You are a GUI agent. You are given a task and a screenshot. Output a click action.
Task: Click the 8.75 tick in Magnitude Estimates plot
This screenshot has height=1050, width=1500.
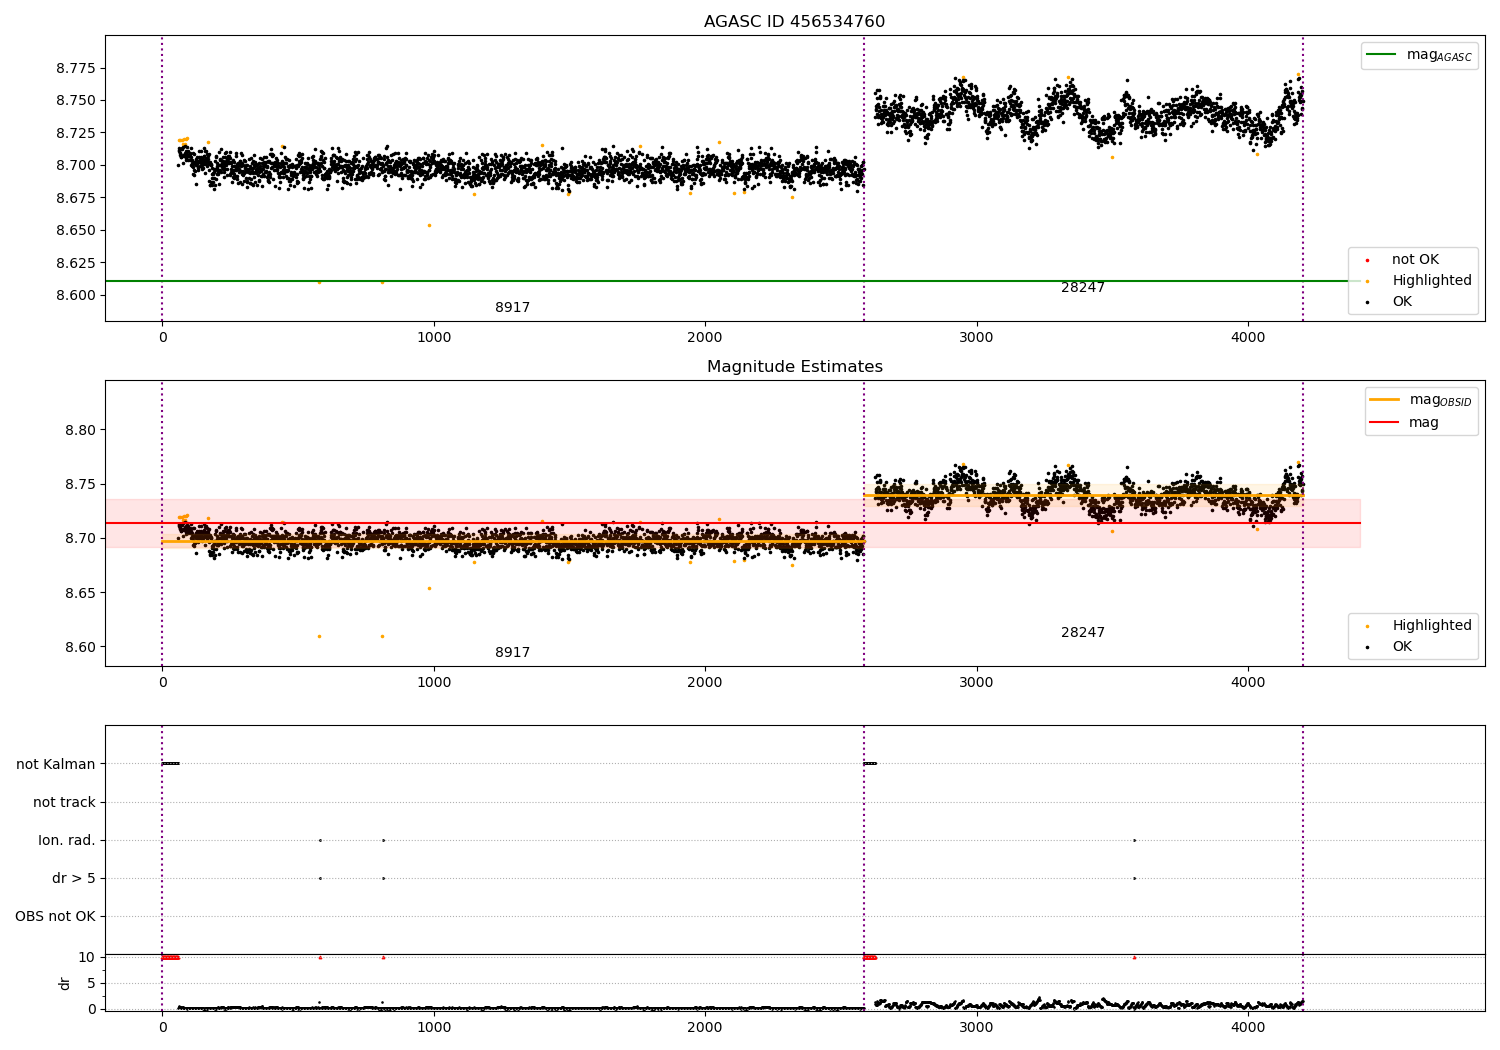79,485
